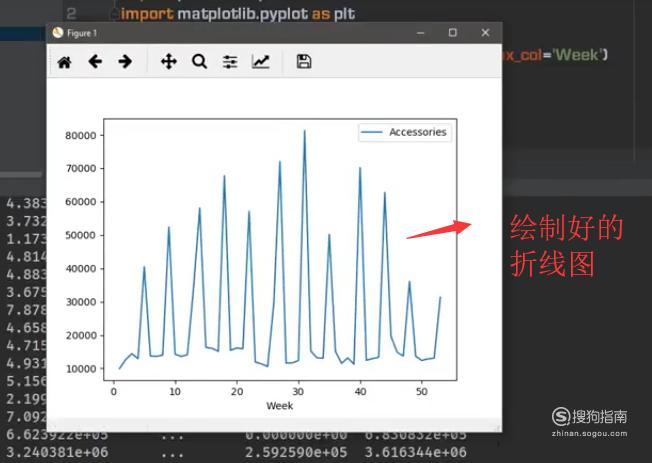Toggle the Pan axes tool

pyautogui.click(x=168, y=62)
